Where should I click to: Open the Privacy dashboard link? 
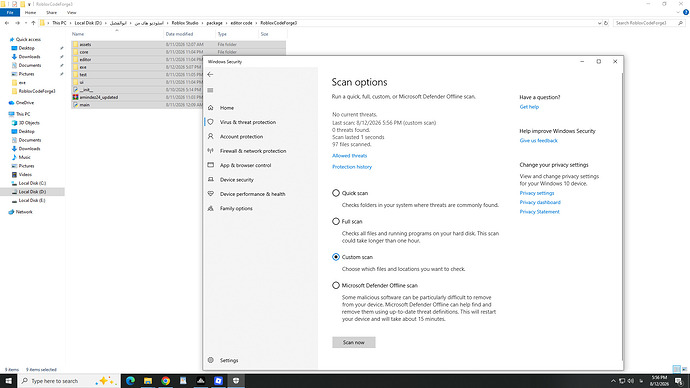pos(540,202)
